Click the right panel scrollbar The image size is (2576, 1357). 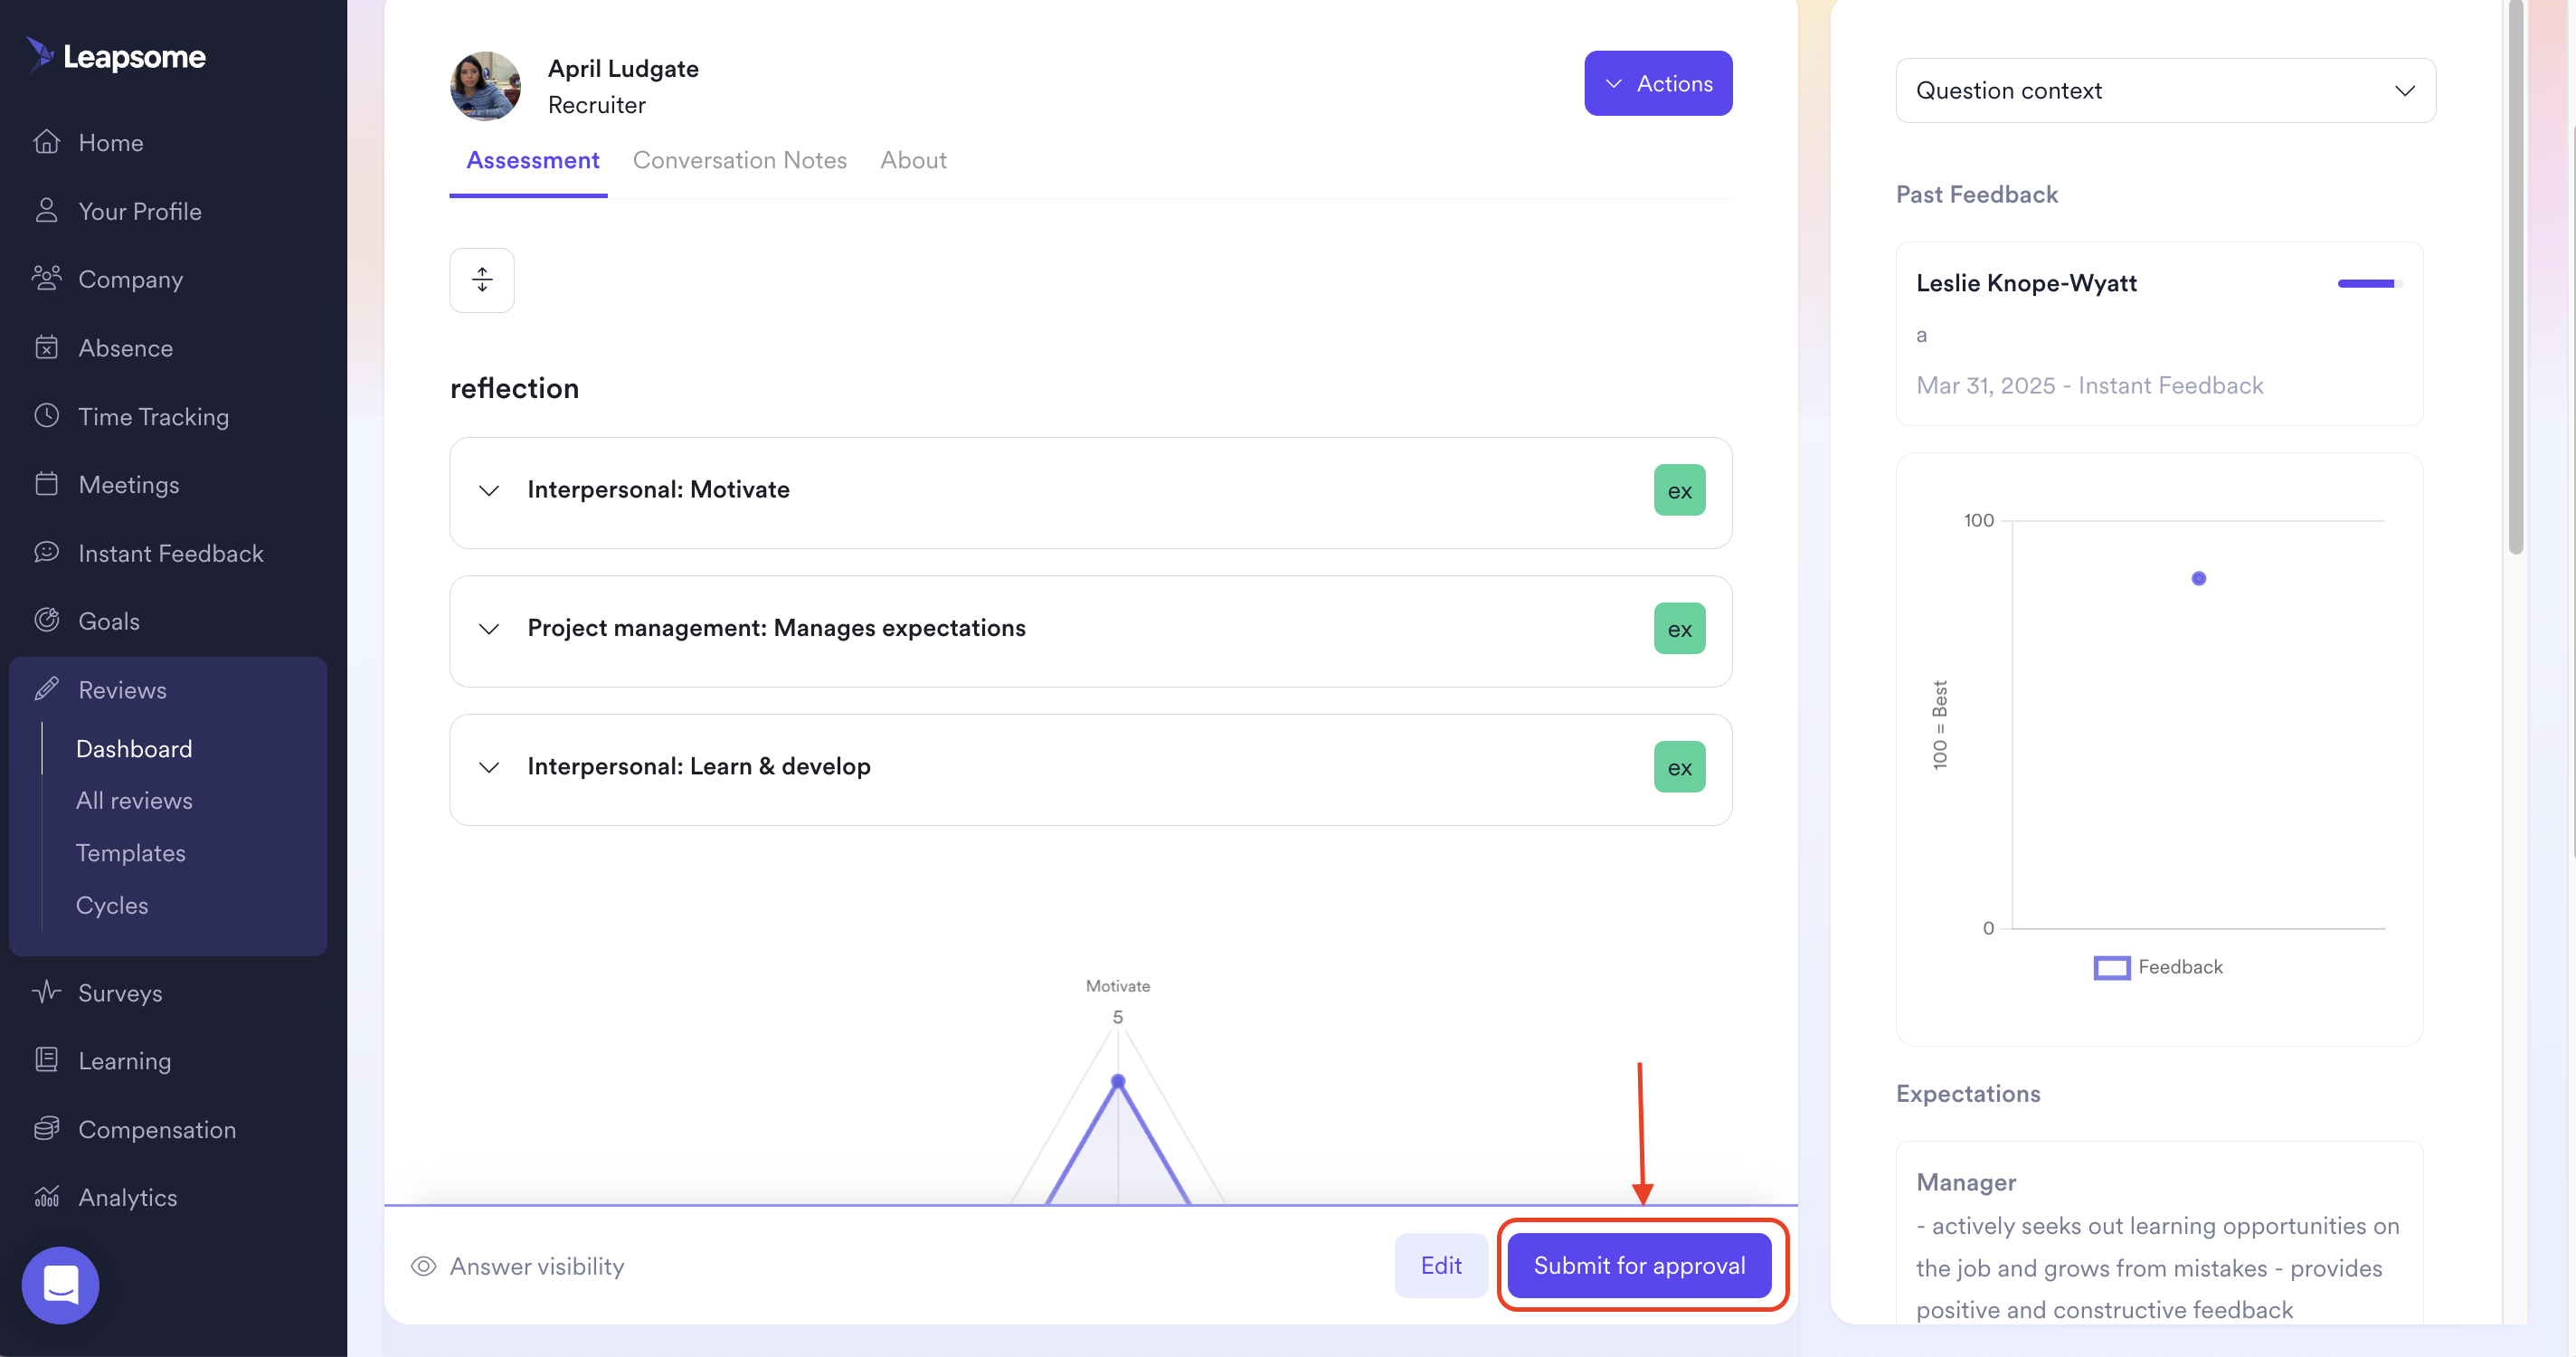(2516, 276)
